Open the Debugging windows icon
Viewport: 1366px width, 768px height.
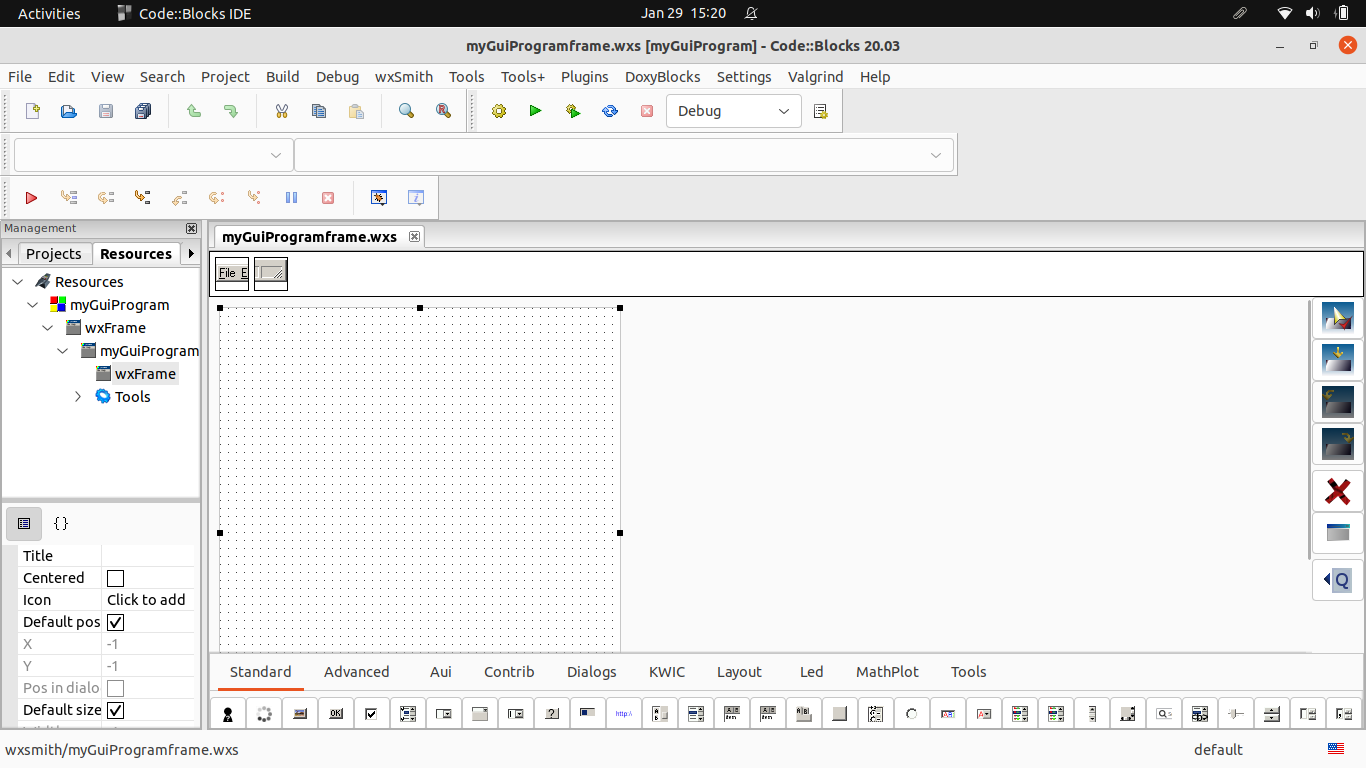coord(379,198)
